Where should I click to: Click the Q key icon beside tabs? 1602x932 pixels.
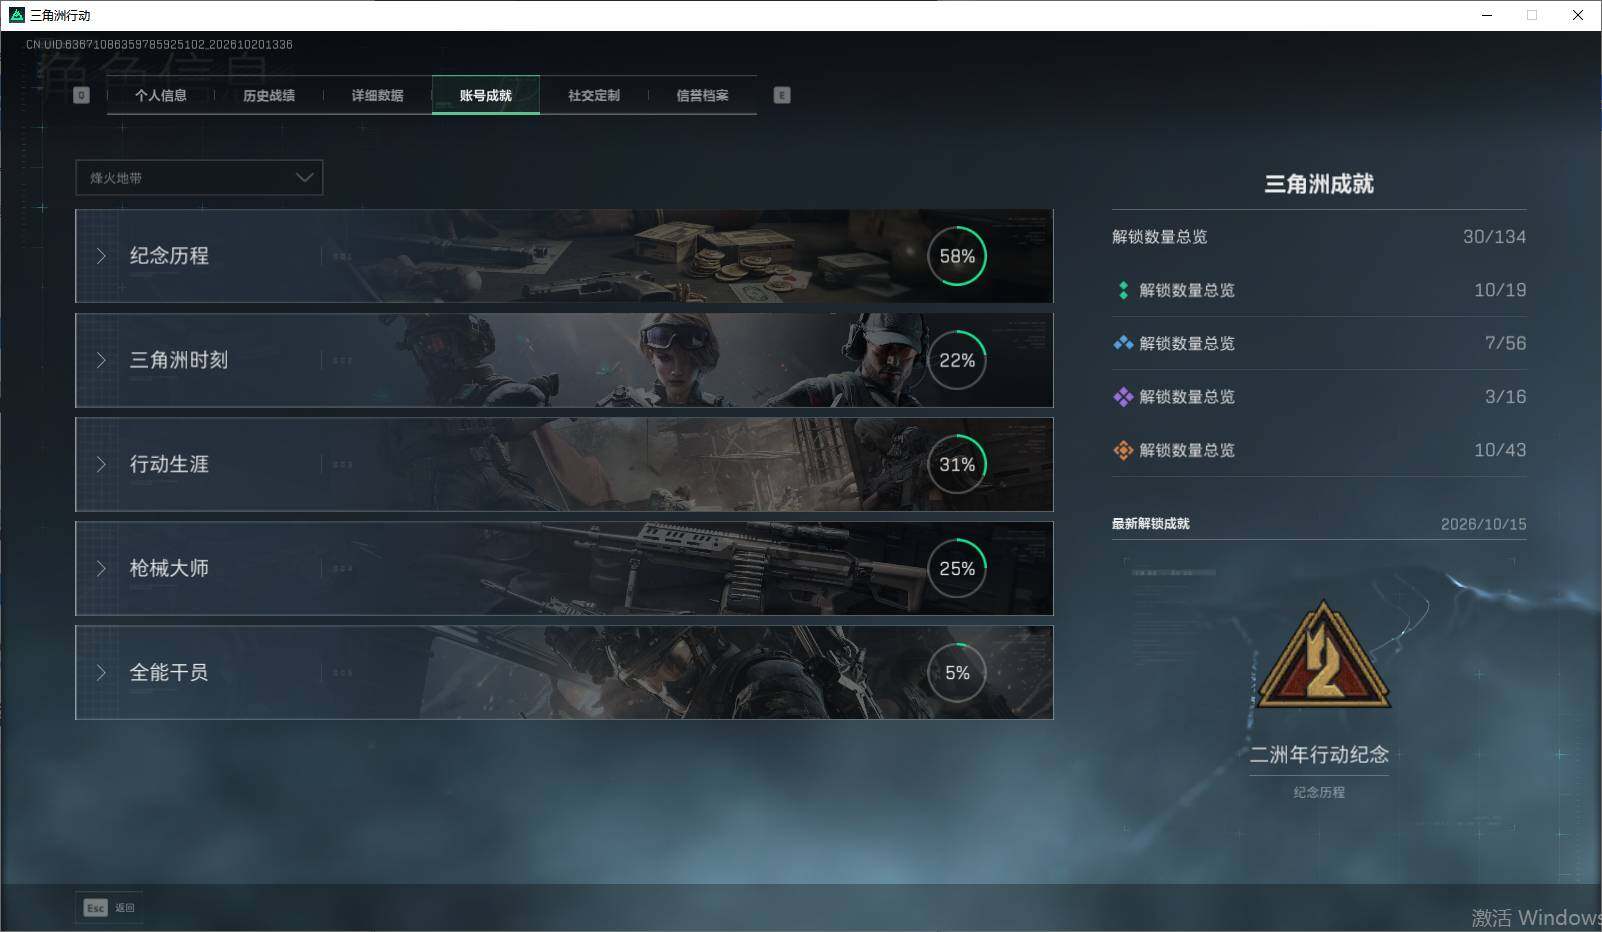[82, 95]
